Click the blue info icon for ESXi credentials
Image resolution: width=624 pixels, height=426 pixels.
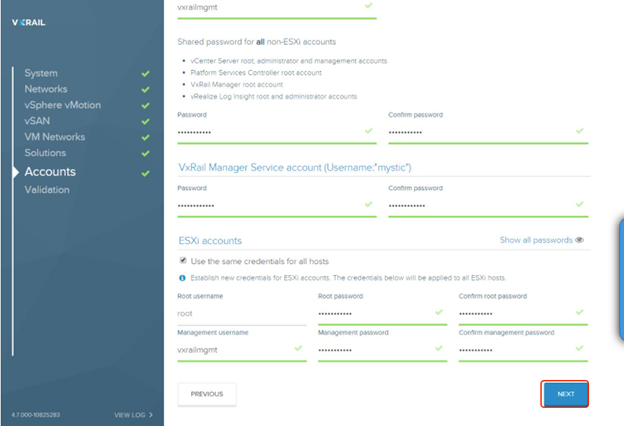pyautogui.click(x=182, y=278)
